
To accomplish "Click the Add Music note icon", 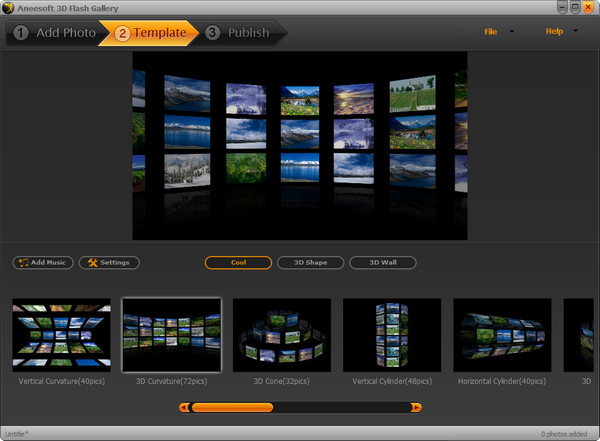I will coord(23,263).
